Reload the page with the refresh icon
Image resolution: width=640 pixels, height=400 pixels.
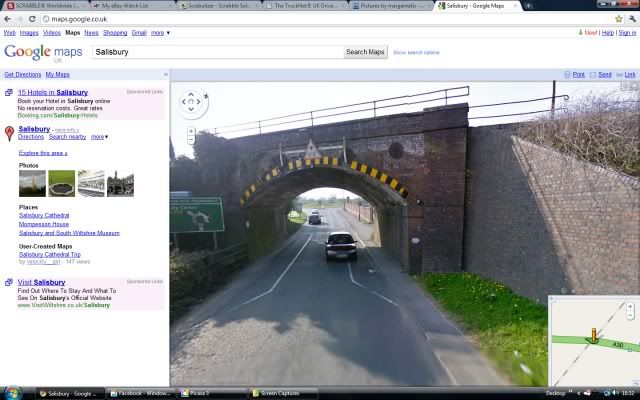click(32, 19)
